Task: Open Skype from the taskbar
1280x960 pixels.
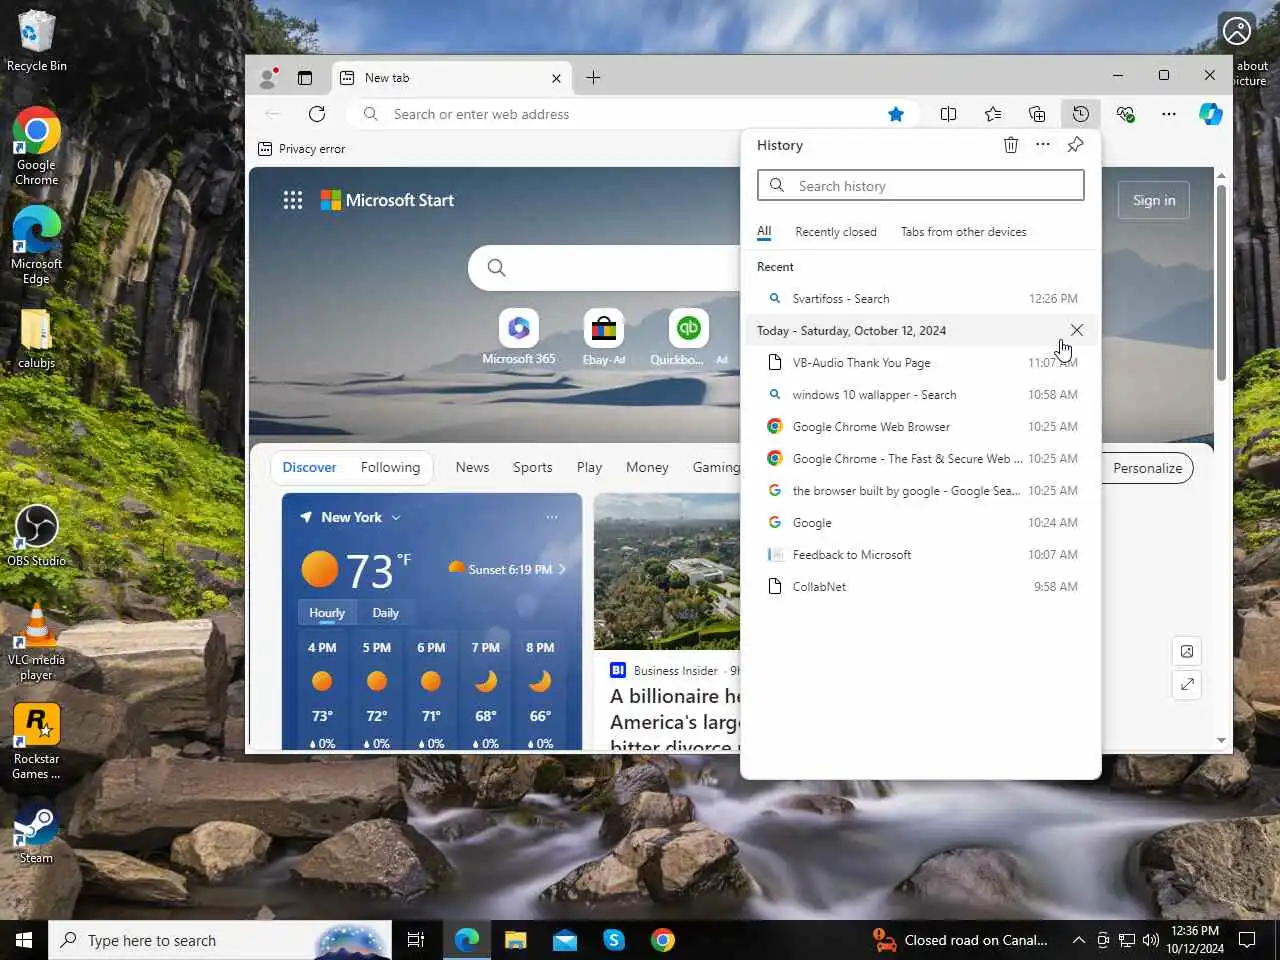Action: point(614,940)
